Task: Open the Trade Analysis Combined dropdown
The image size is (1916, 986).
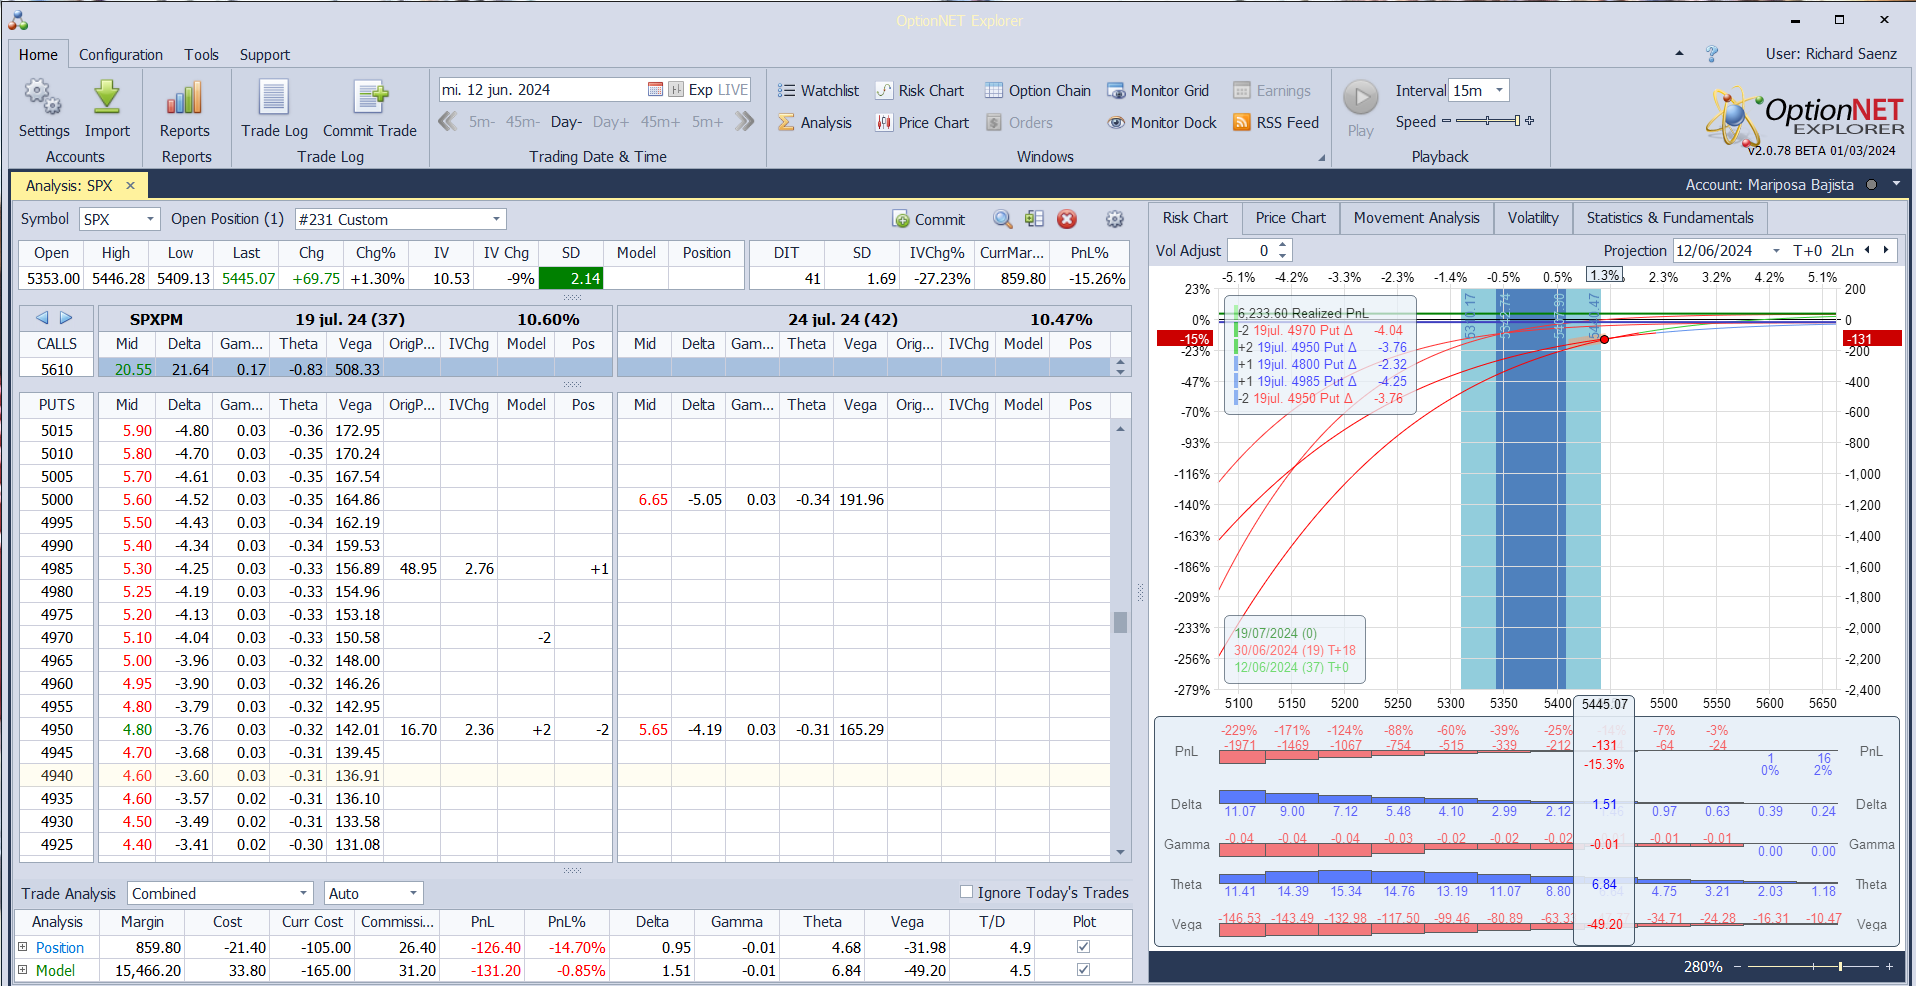Action: click(303, 893)
